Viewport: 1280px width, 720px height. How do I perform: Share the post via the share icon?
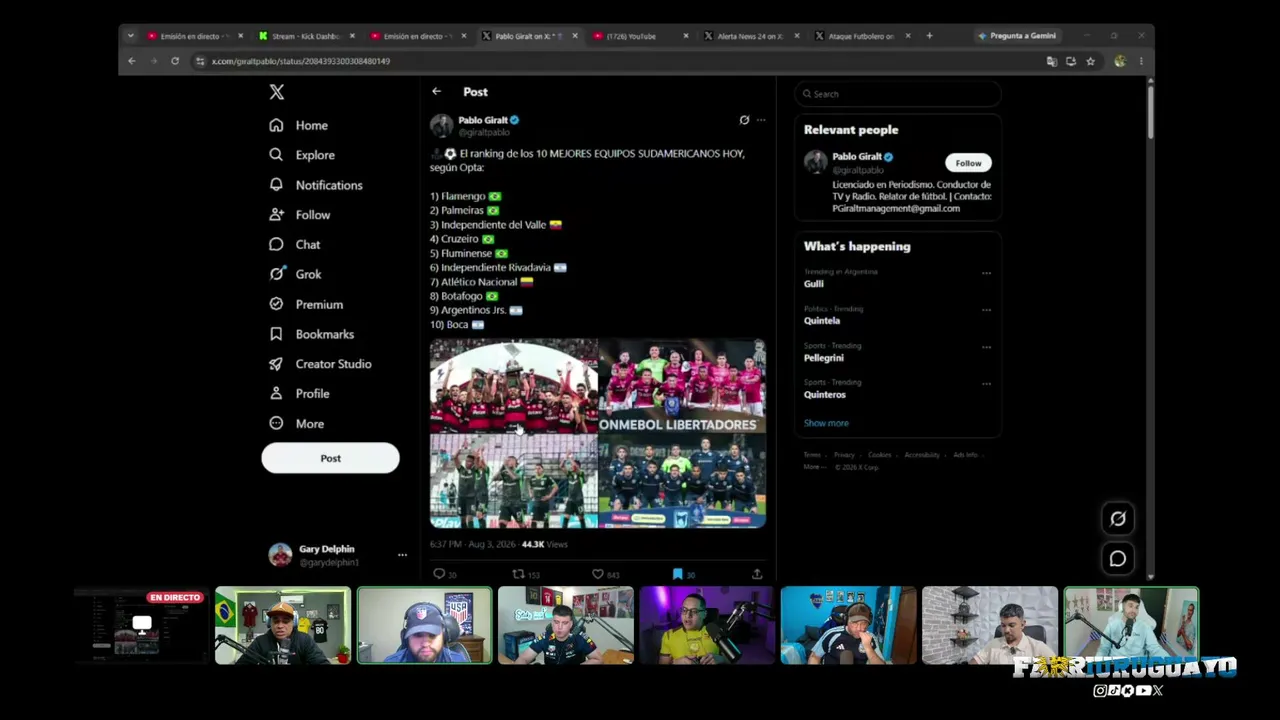[x=757, y=574]
